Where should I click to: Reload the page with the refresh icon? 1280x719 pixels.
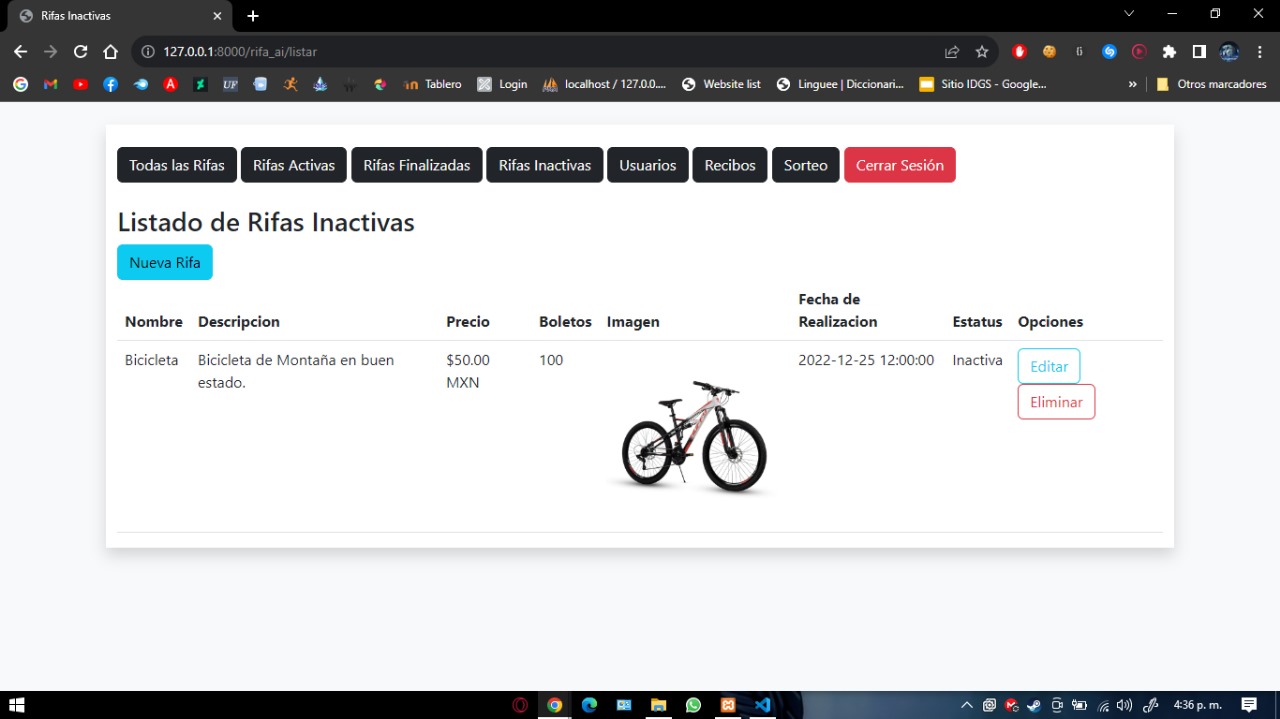pyautogui.click(x=81, y=52)
